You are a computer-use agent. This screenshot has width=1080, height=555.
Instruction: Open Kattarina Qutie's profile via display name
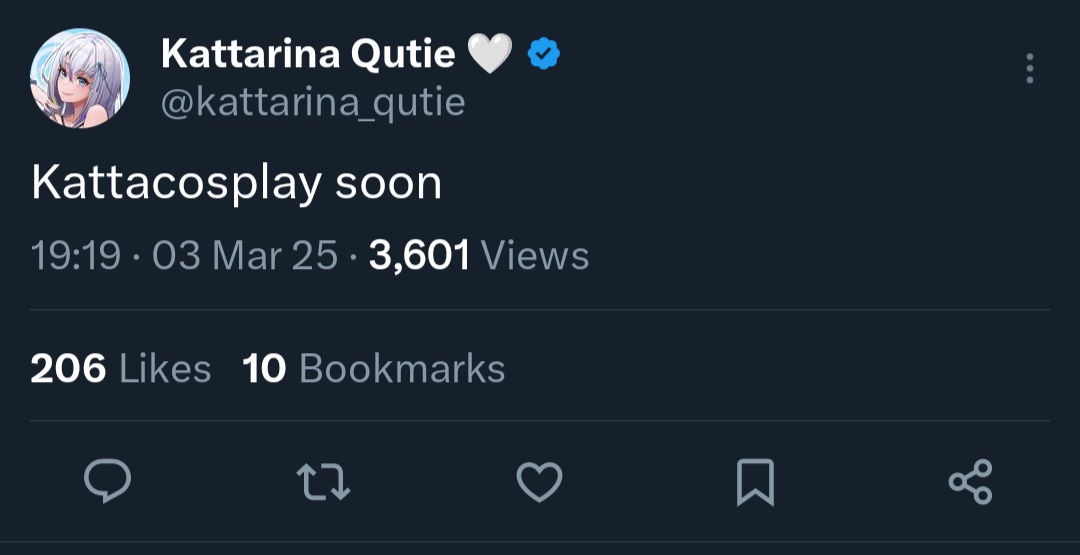tap(308, 54)
